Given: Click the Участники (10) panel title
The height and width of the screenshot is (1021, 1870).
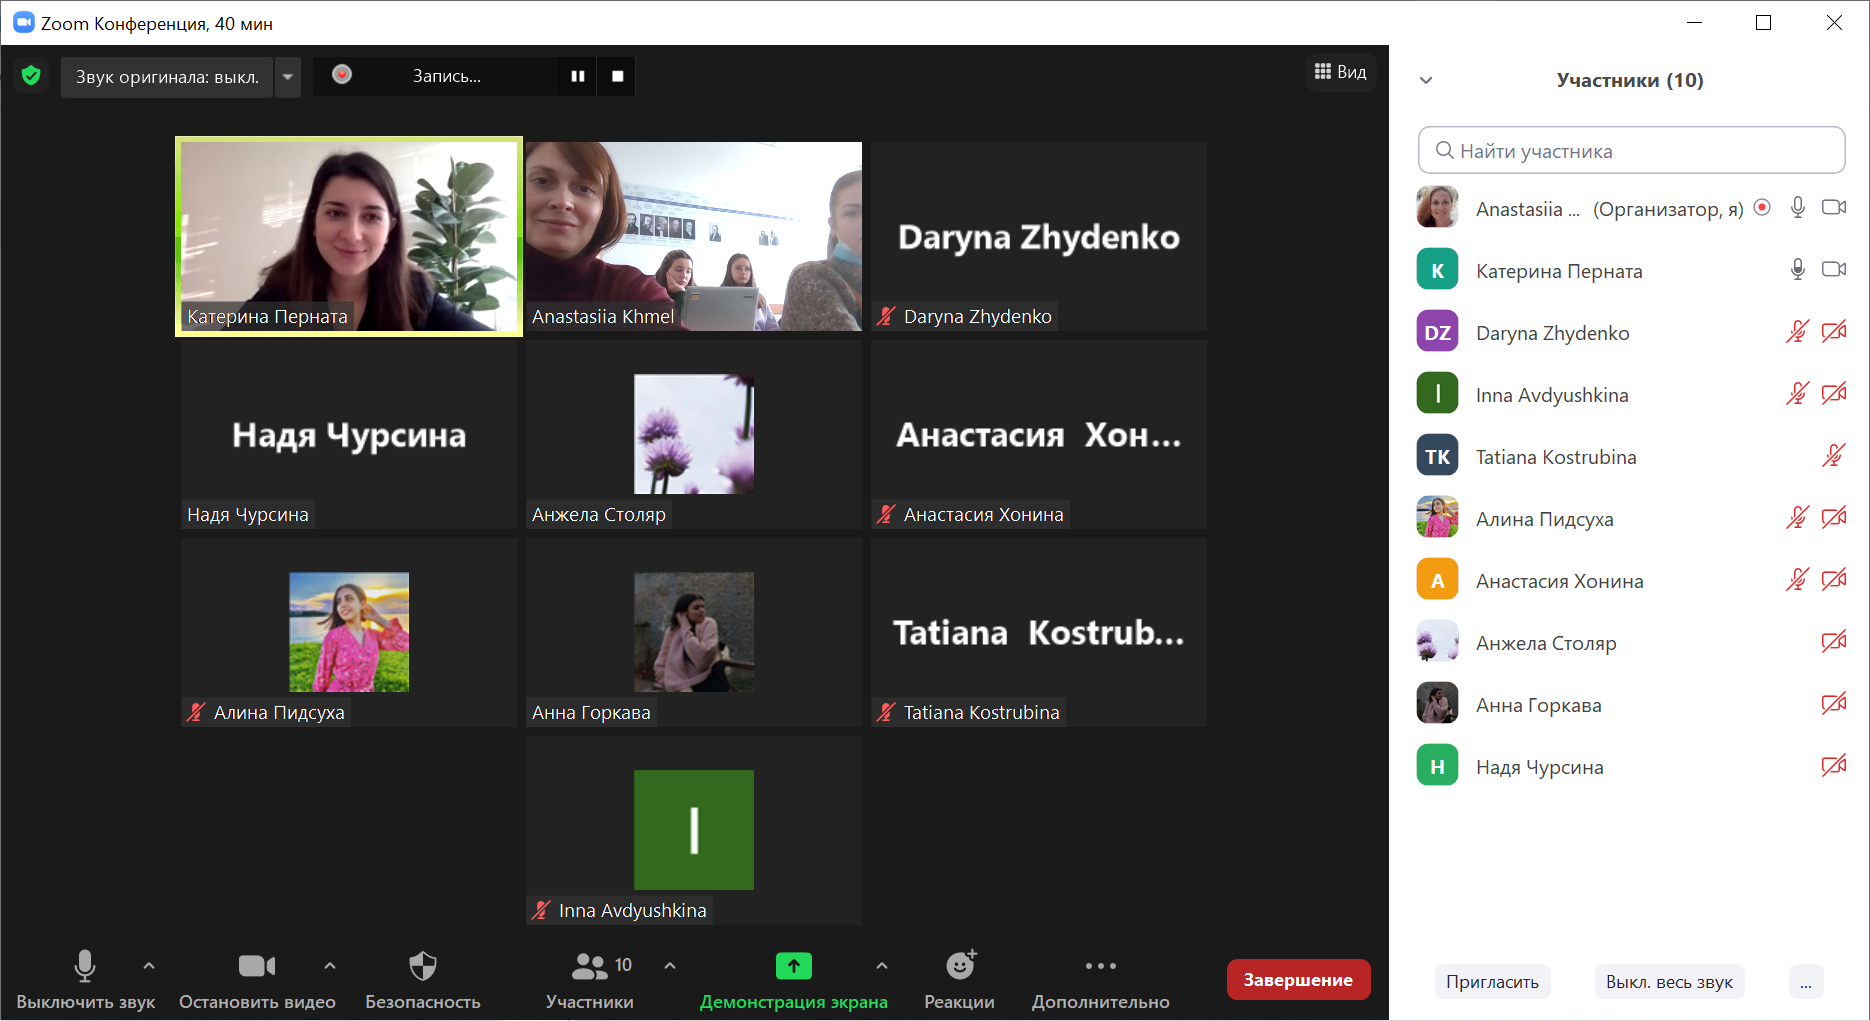Looking at the screenshot, I should (1630, 80).
